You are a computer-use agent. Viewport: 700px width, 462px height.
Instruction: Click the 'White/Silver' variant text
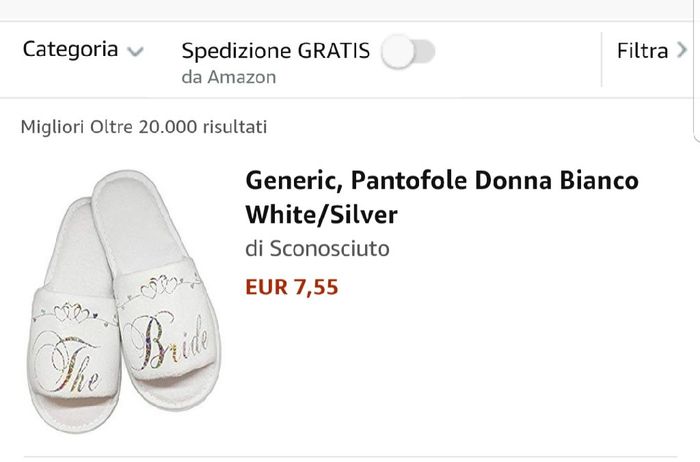pos(321,214)
